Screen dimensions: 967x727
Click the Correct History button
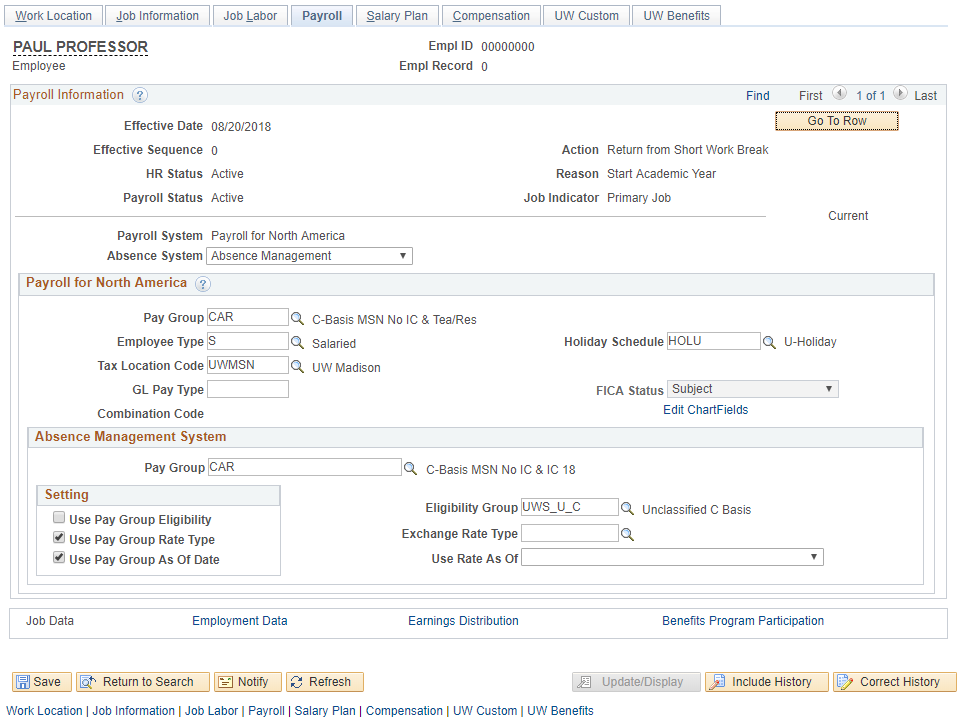[895, 682]
